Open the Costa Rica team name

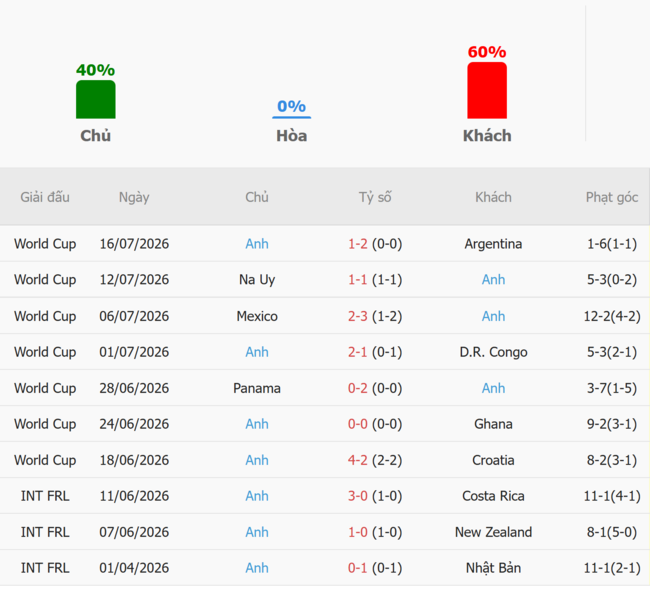click(x=493, y=496)
